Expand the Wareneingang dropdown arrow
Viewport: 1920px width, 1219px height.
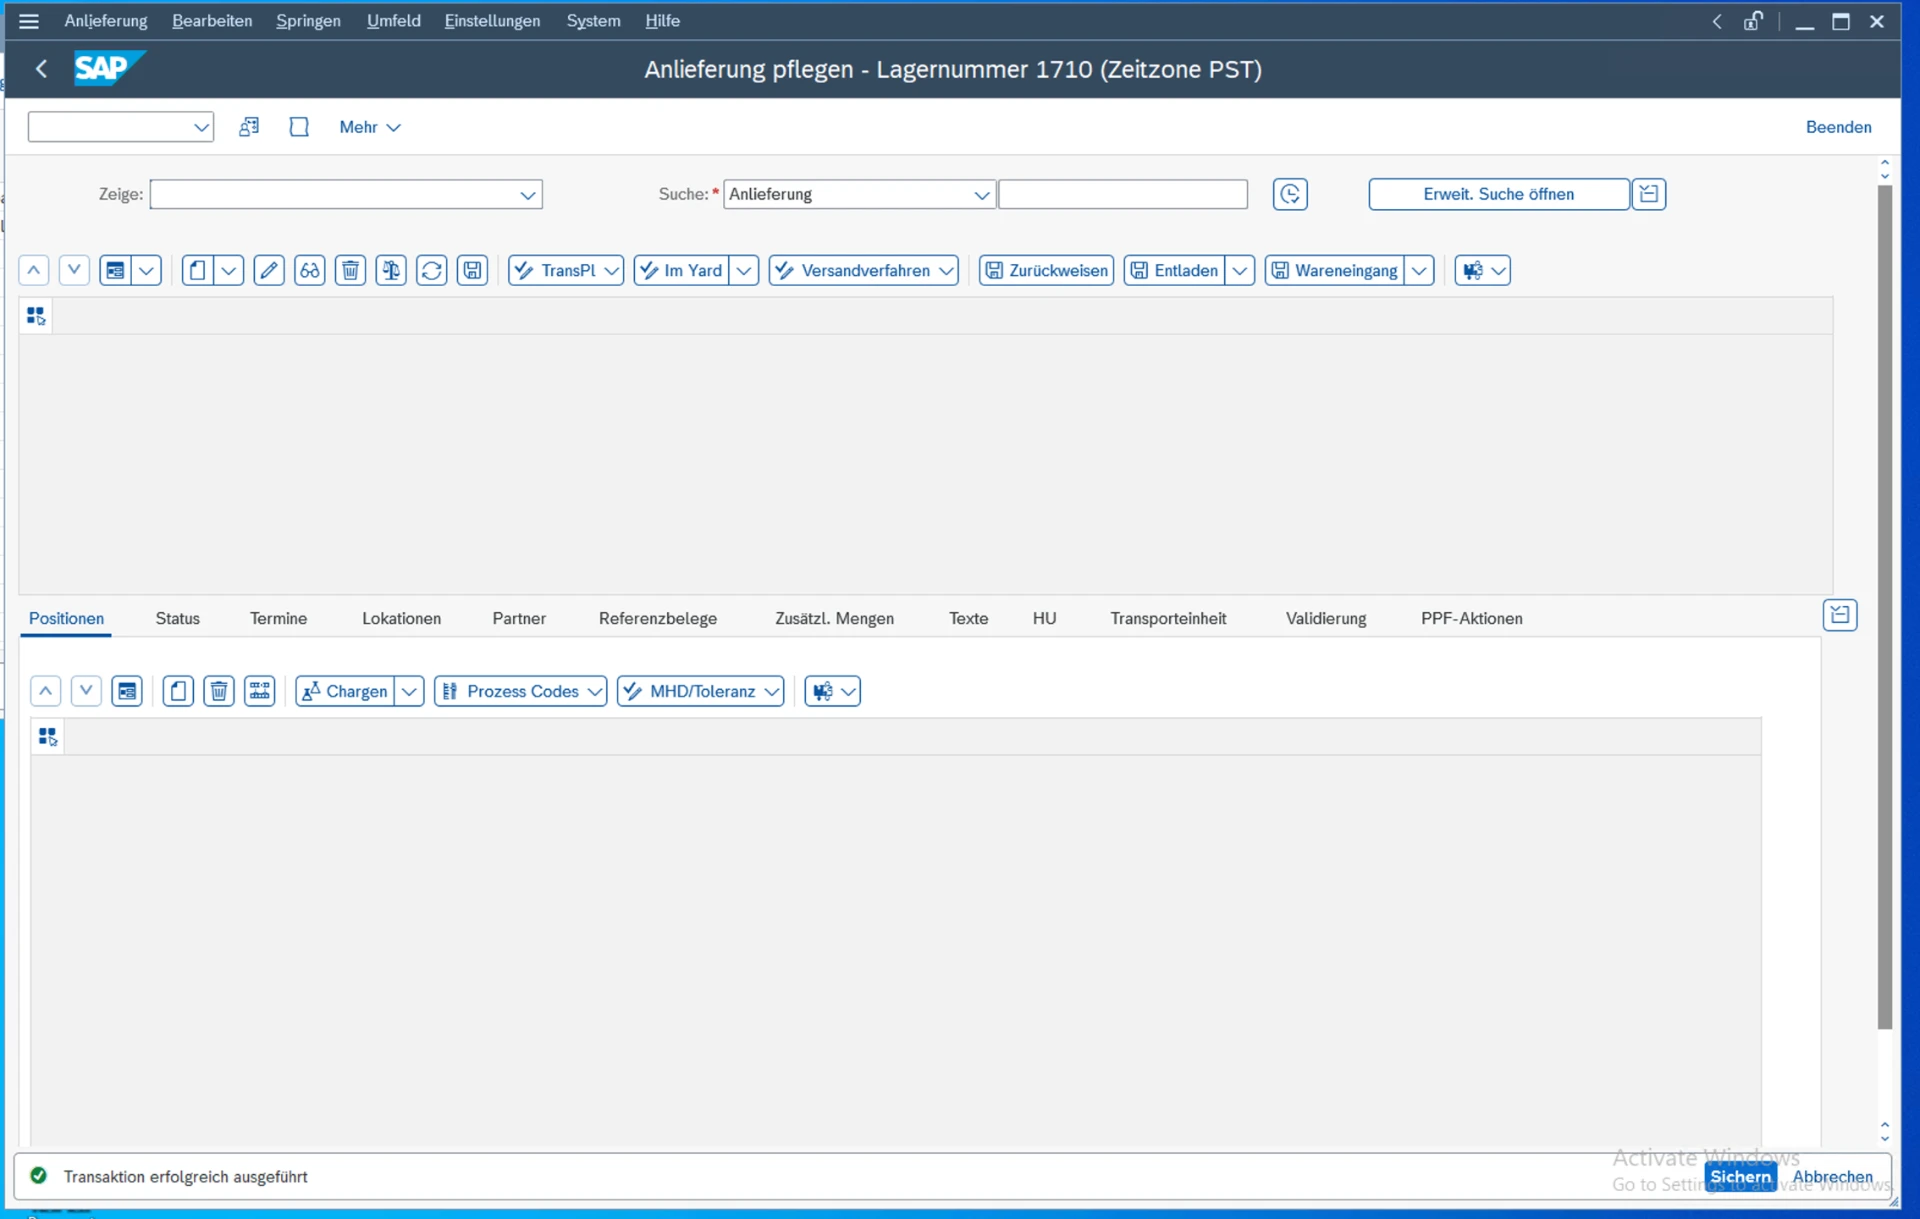[x=1419, y=270]
